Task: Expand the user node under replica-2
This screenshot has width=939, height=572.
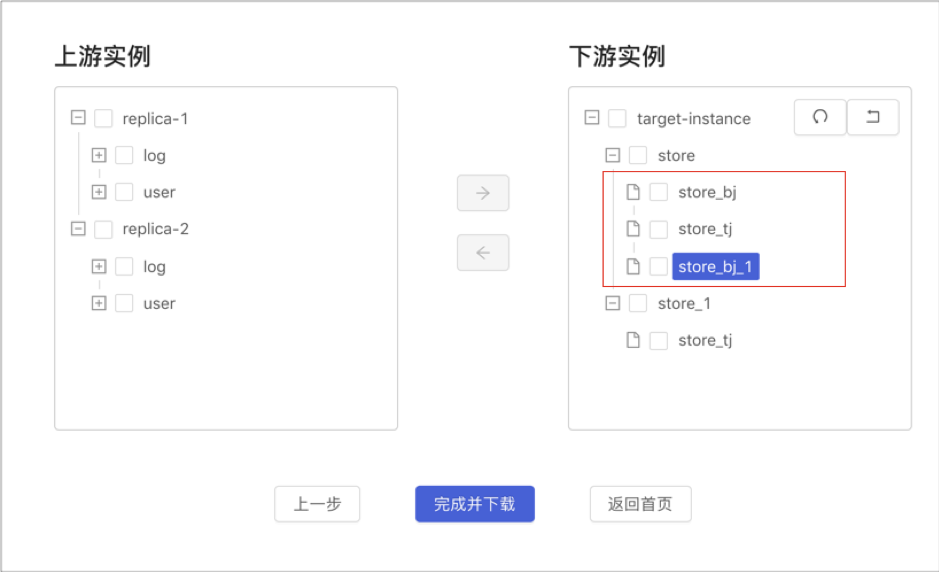Action: tap(99, 303)
